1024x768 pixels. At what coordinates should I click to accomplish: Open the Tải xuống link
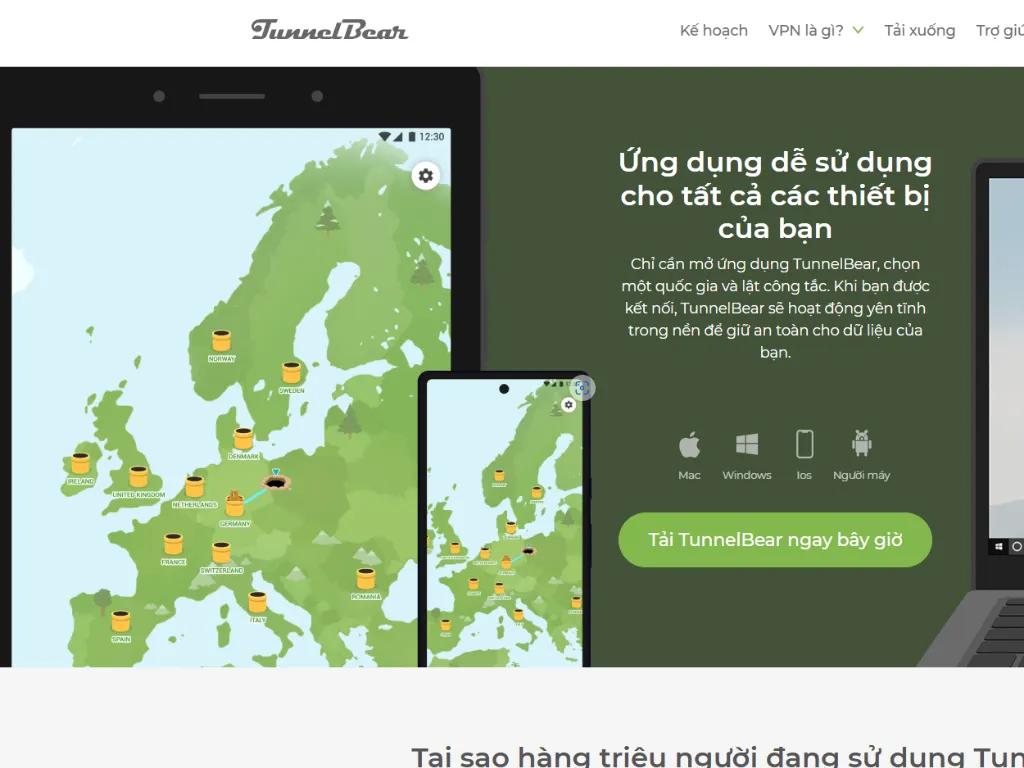point(919,30)
